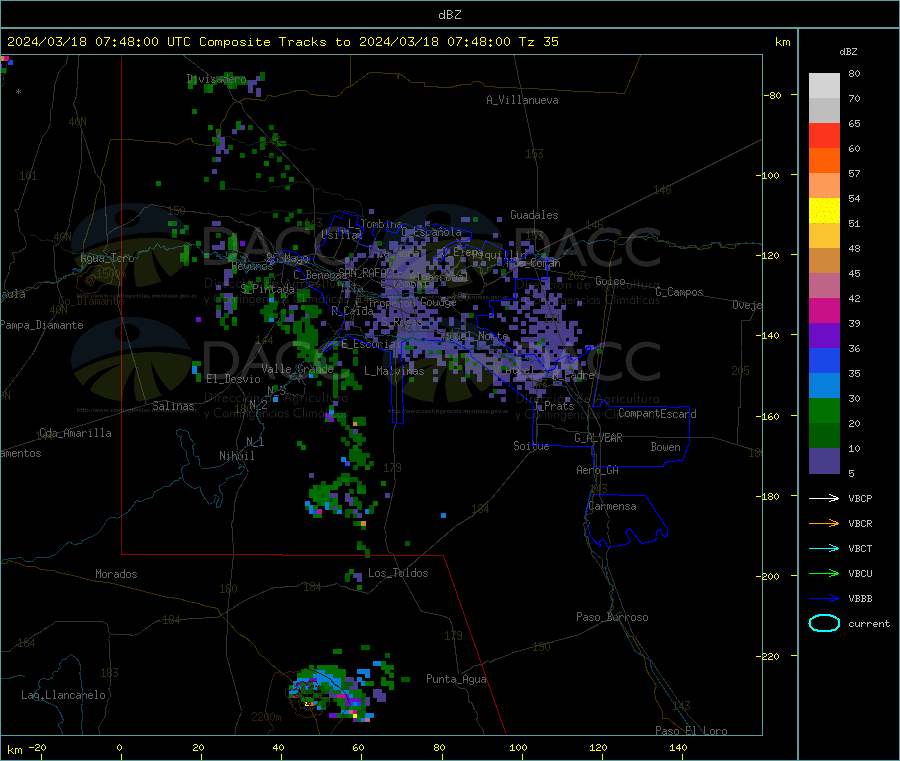The image size is (900, 761).
Task: Click the timestamp 2024/03/18 07:48:00 UTC header
Action: 98,42
